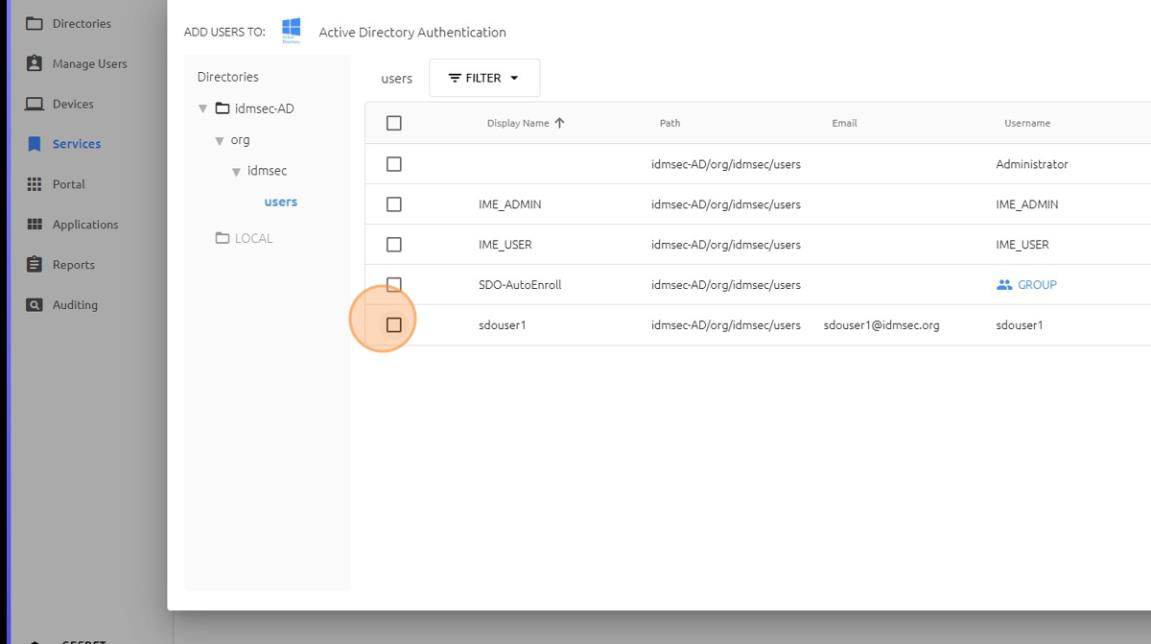Image resolution: width=1151 pixels, height=644 pixels.
Task: Collapse the idmsec-AD tree node
Action: pyautogui.click(x=203, y=109)
